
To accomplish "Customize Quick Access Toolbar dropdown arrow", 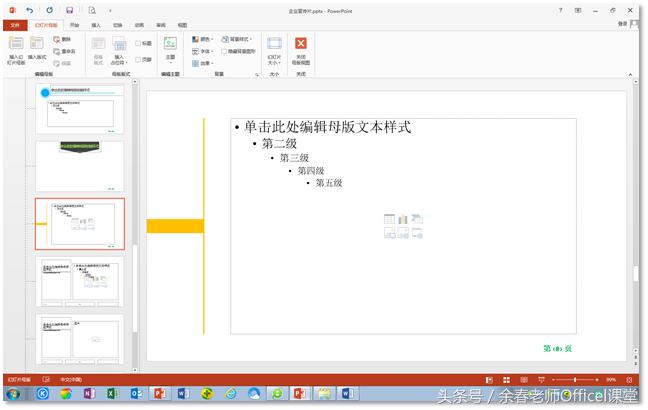I will [x=110, y=11].
